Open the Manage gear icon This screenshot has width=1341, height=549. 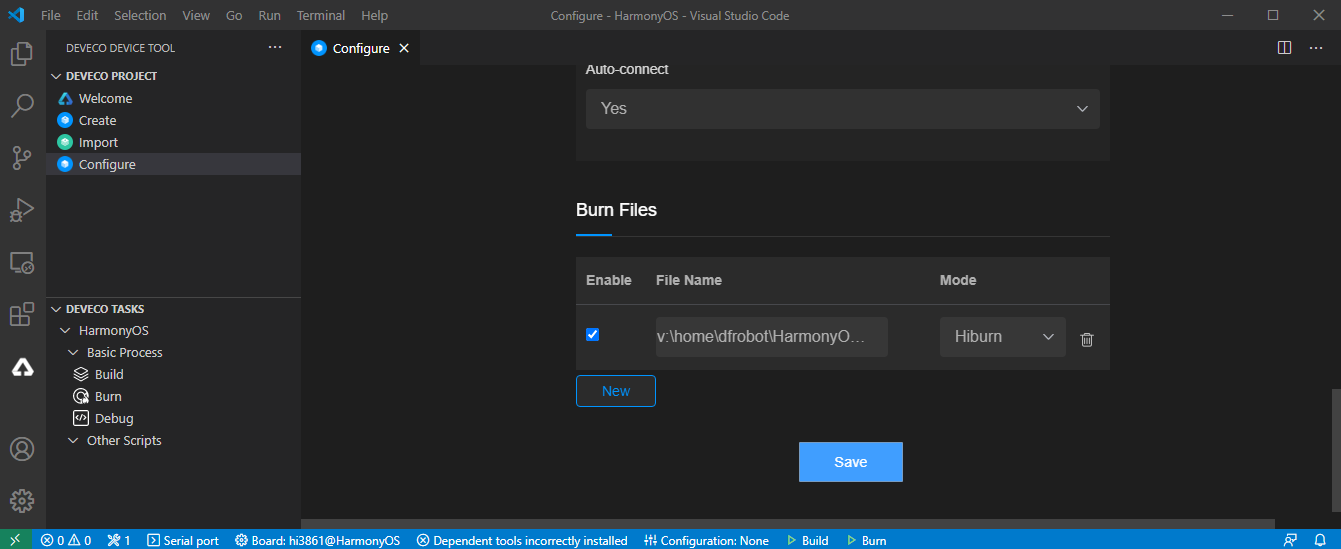[x=22, y=500]
